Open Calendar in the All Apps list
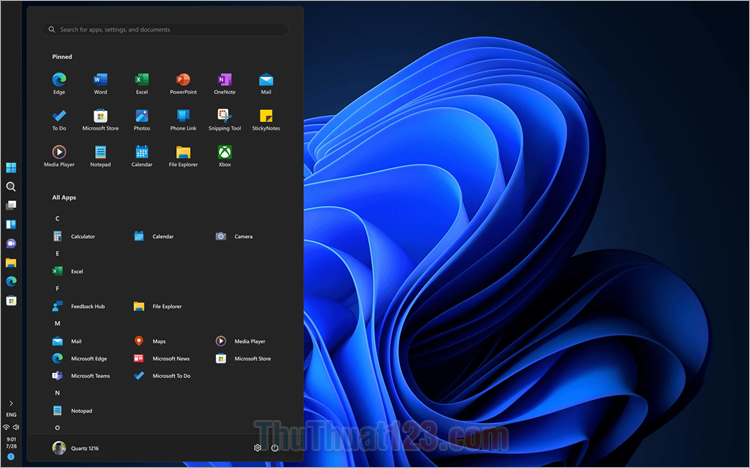Viewport: 750px width, 468px height. (154, 236)
